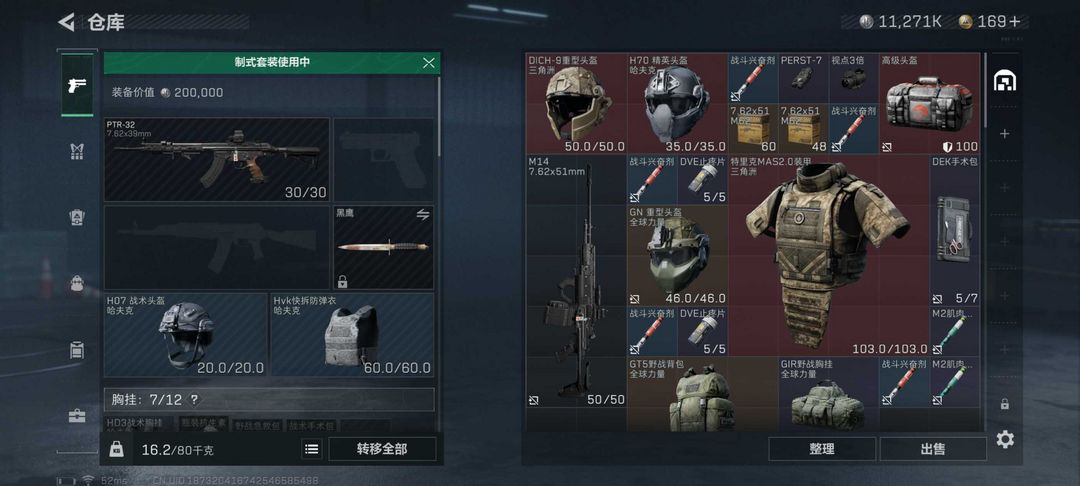Click the 出售 sell button
This screenshot has height=486, width=1080.
click(x=933, y=449)
